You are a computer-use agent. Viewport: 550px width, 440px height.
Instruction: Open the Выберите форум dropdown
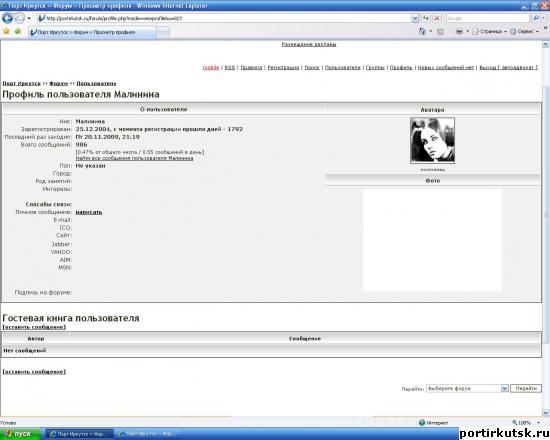click(467, 388)
